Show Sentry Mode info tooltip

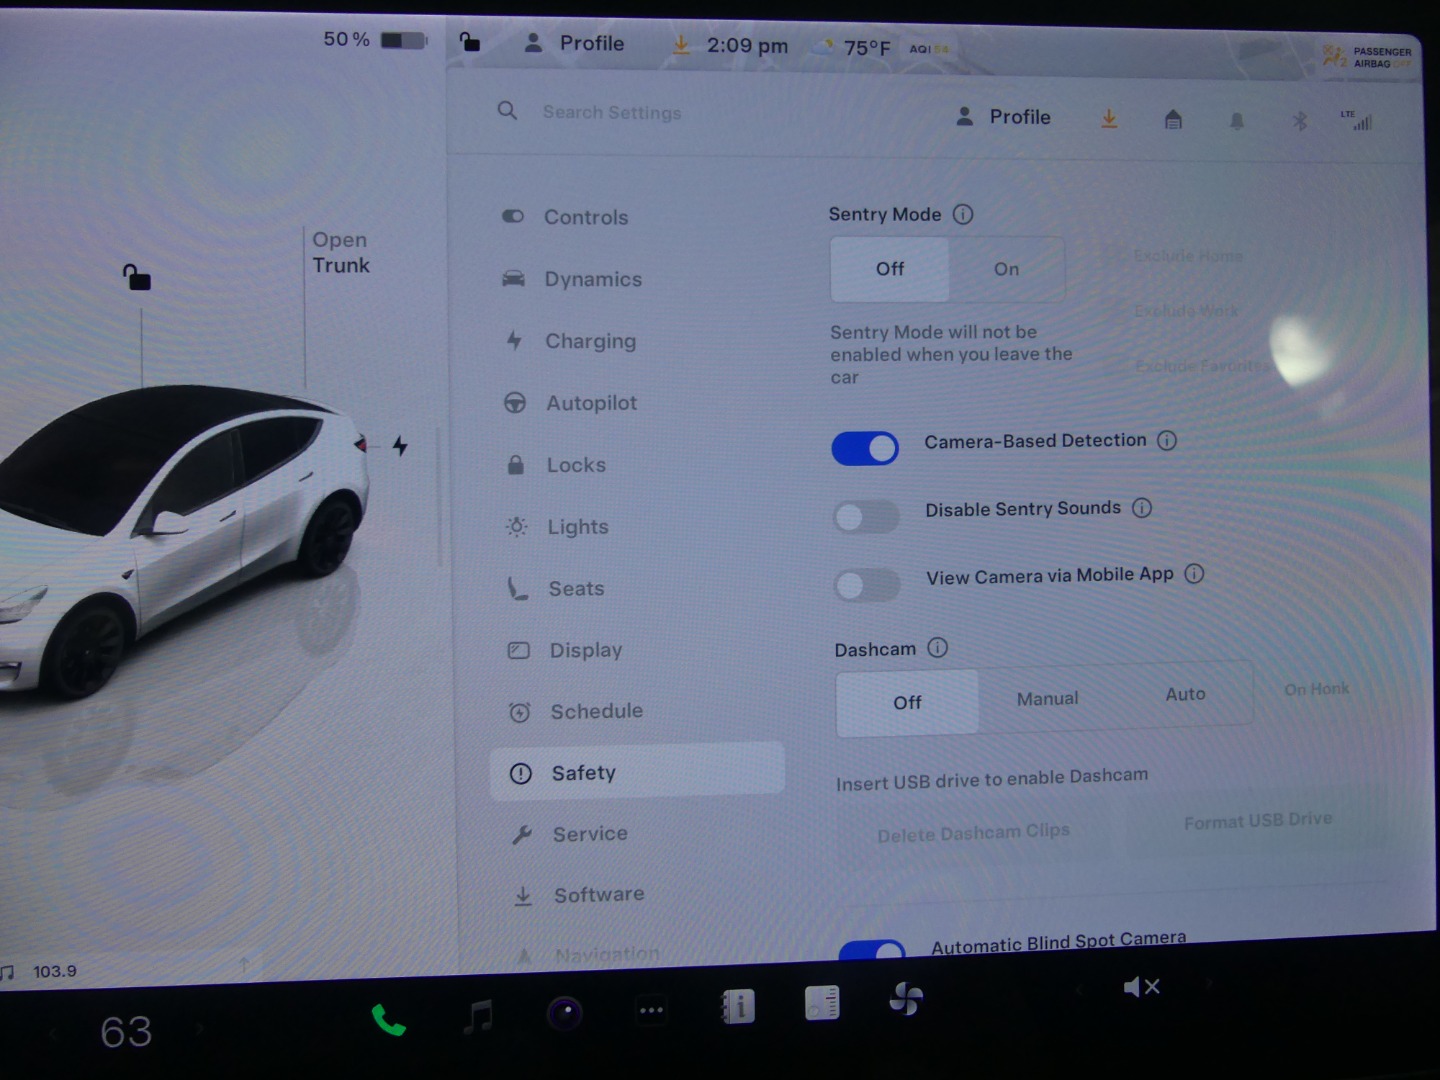click(x=963, y=214)
